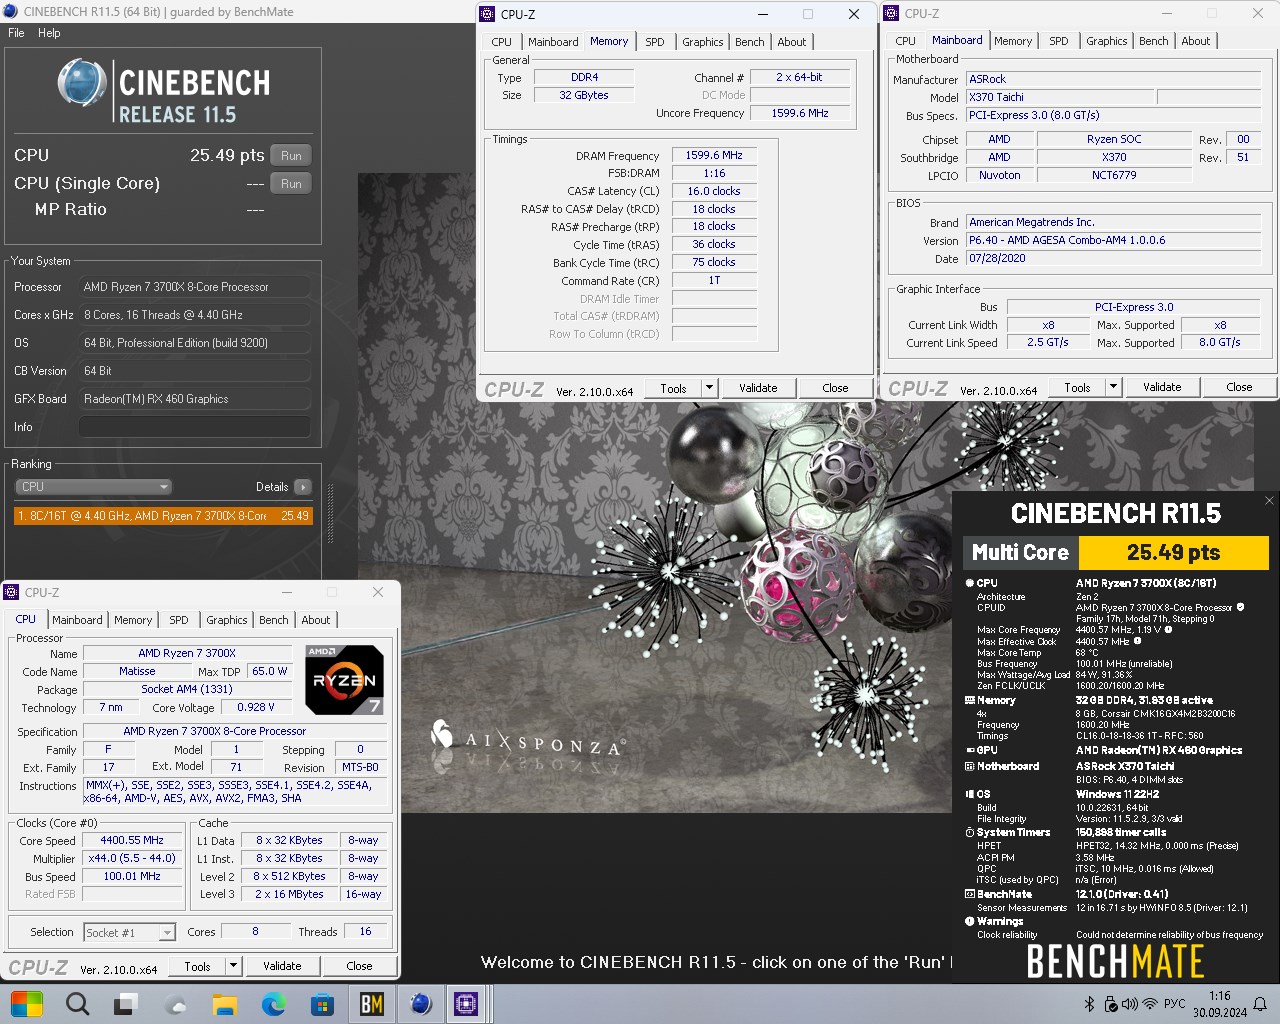Open the BenchMate taskbar icon
Image resolution: width=1280 pixels, height=1024 pixels.
(x=372, y=1003)
